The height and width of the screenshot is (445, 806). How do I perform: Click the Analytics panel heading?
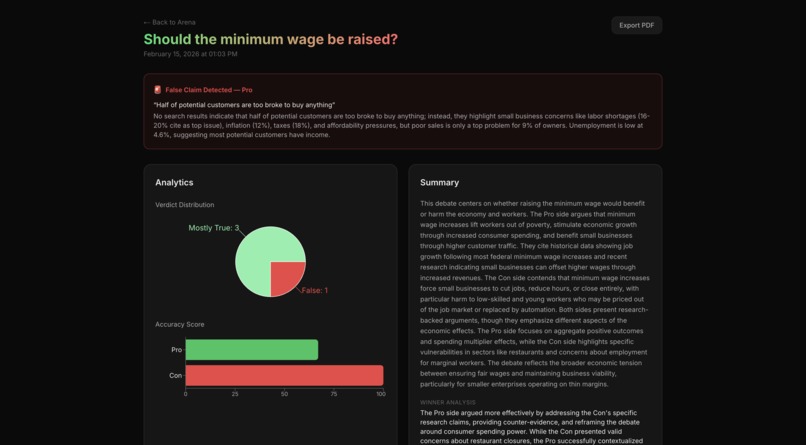174,182
